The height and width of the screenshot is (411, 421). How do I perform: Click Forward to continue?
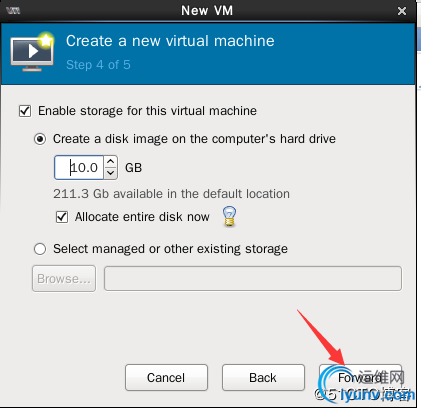point(360,377)
